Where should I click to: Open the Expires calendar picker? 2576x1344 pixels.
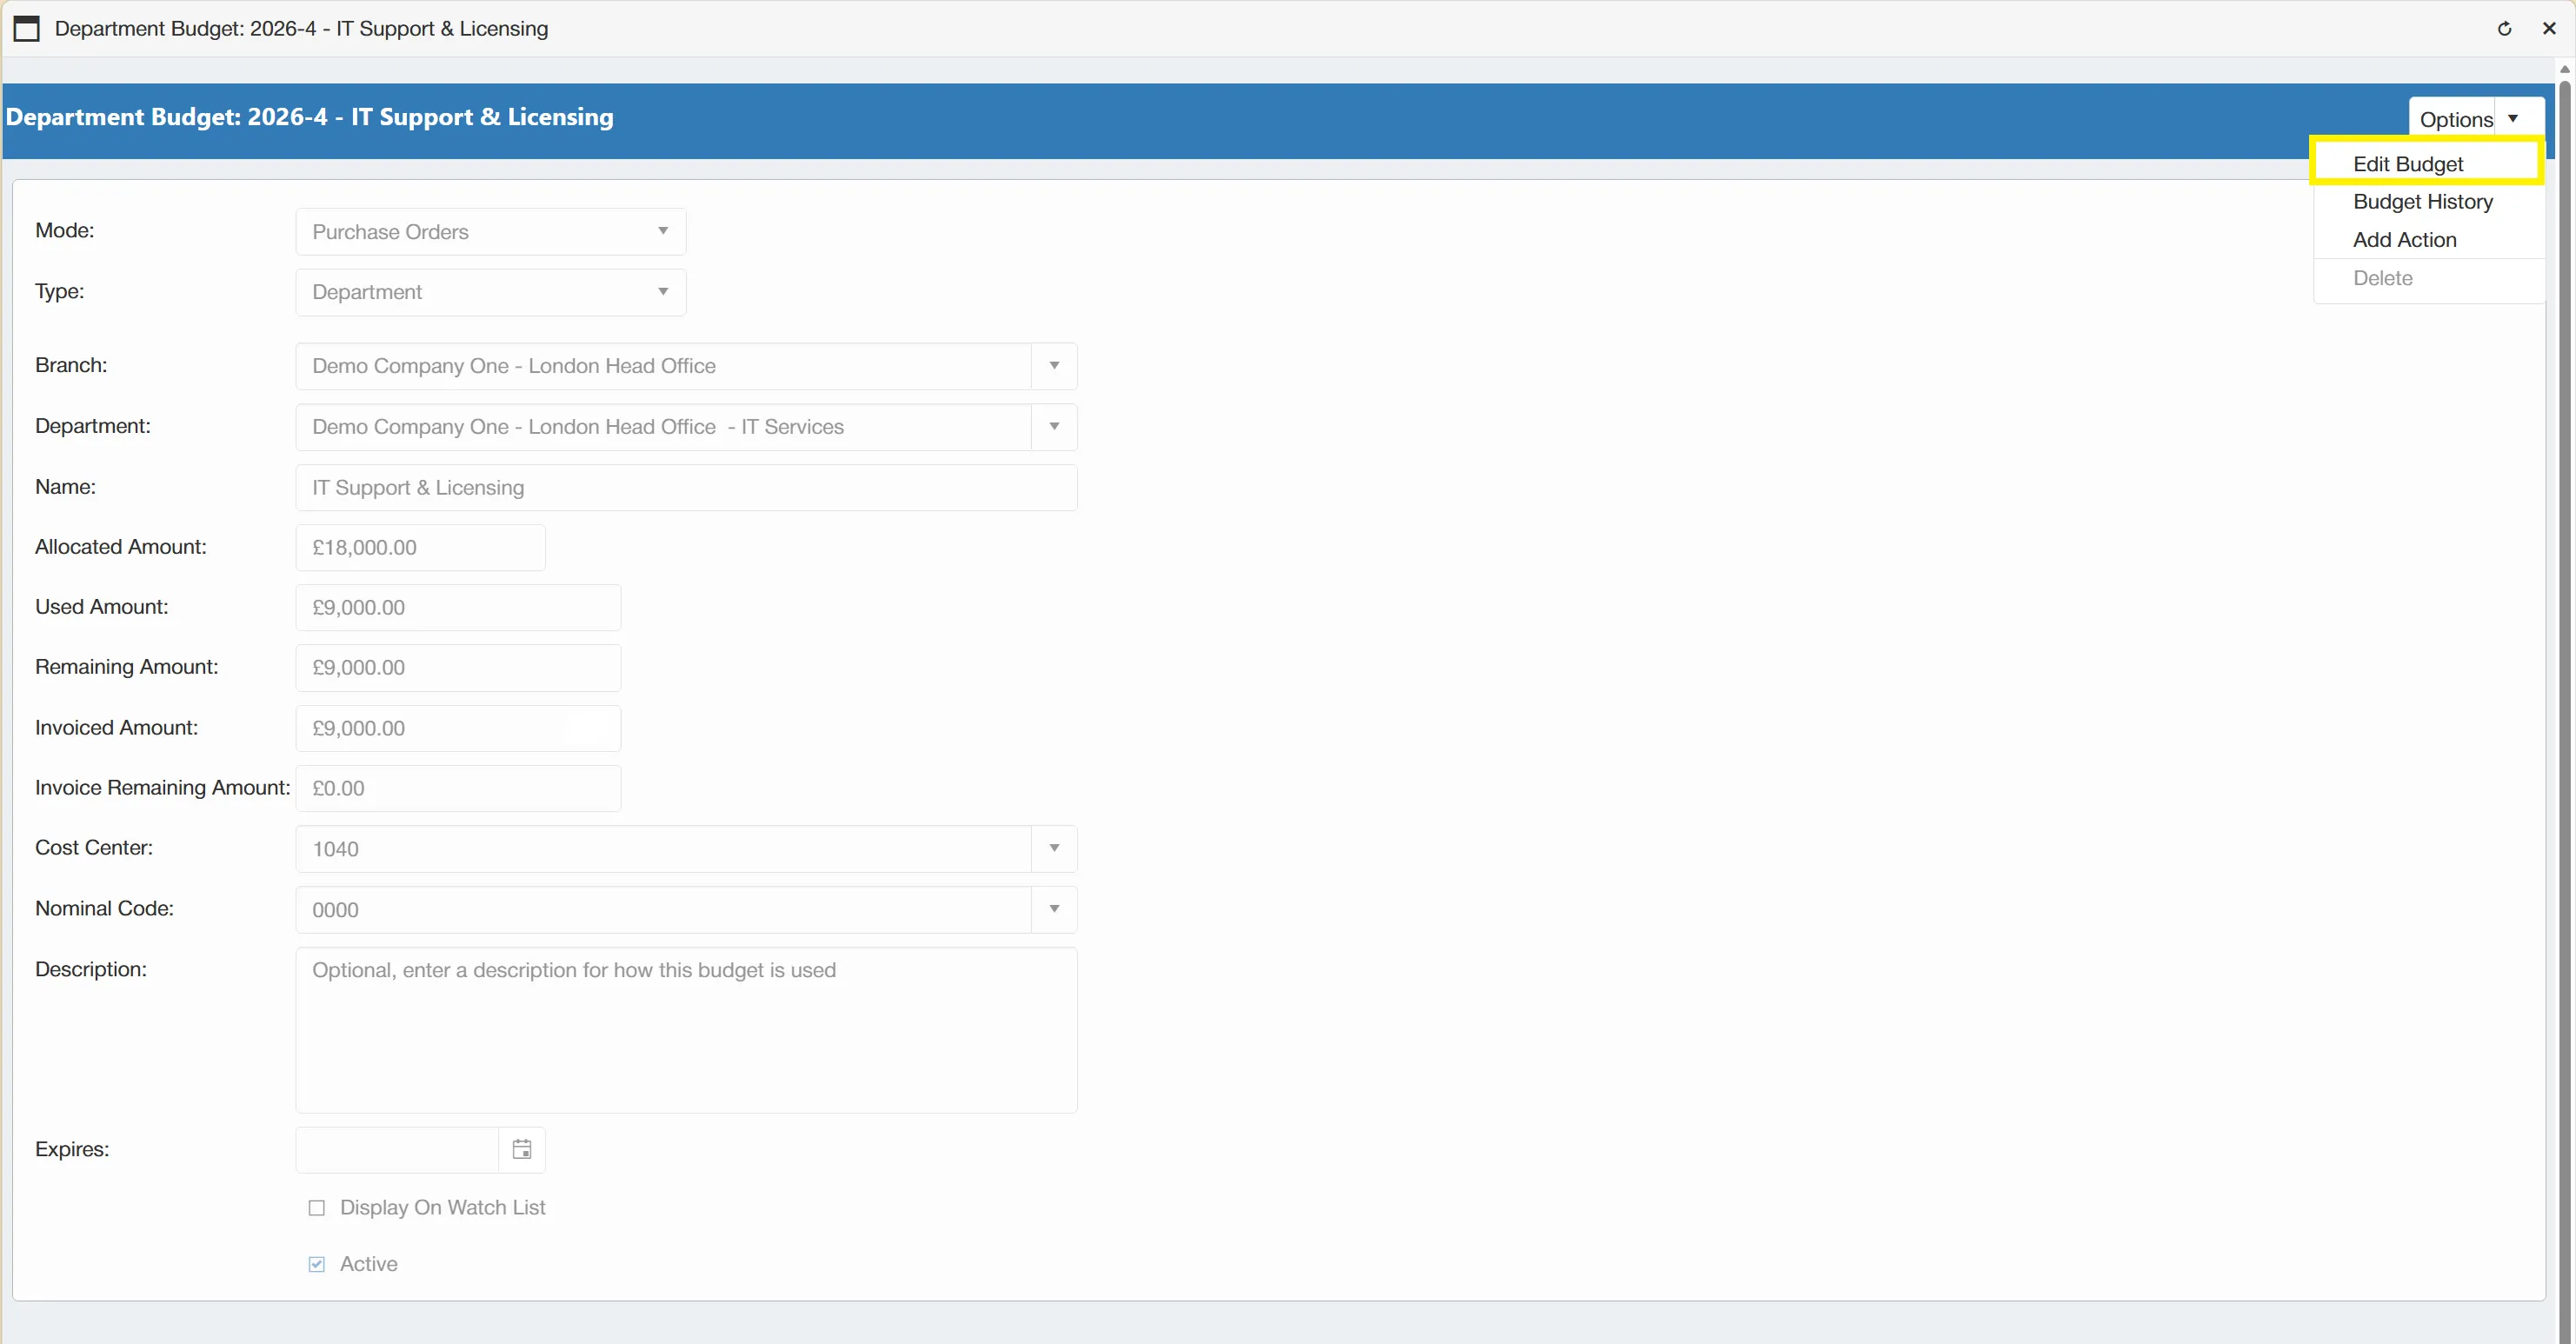522,1149
